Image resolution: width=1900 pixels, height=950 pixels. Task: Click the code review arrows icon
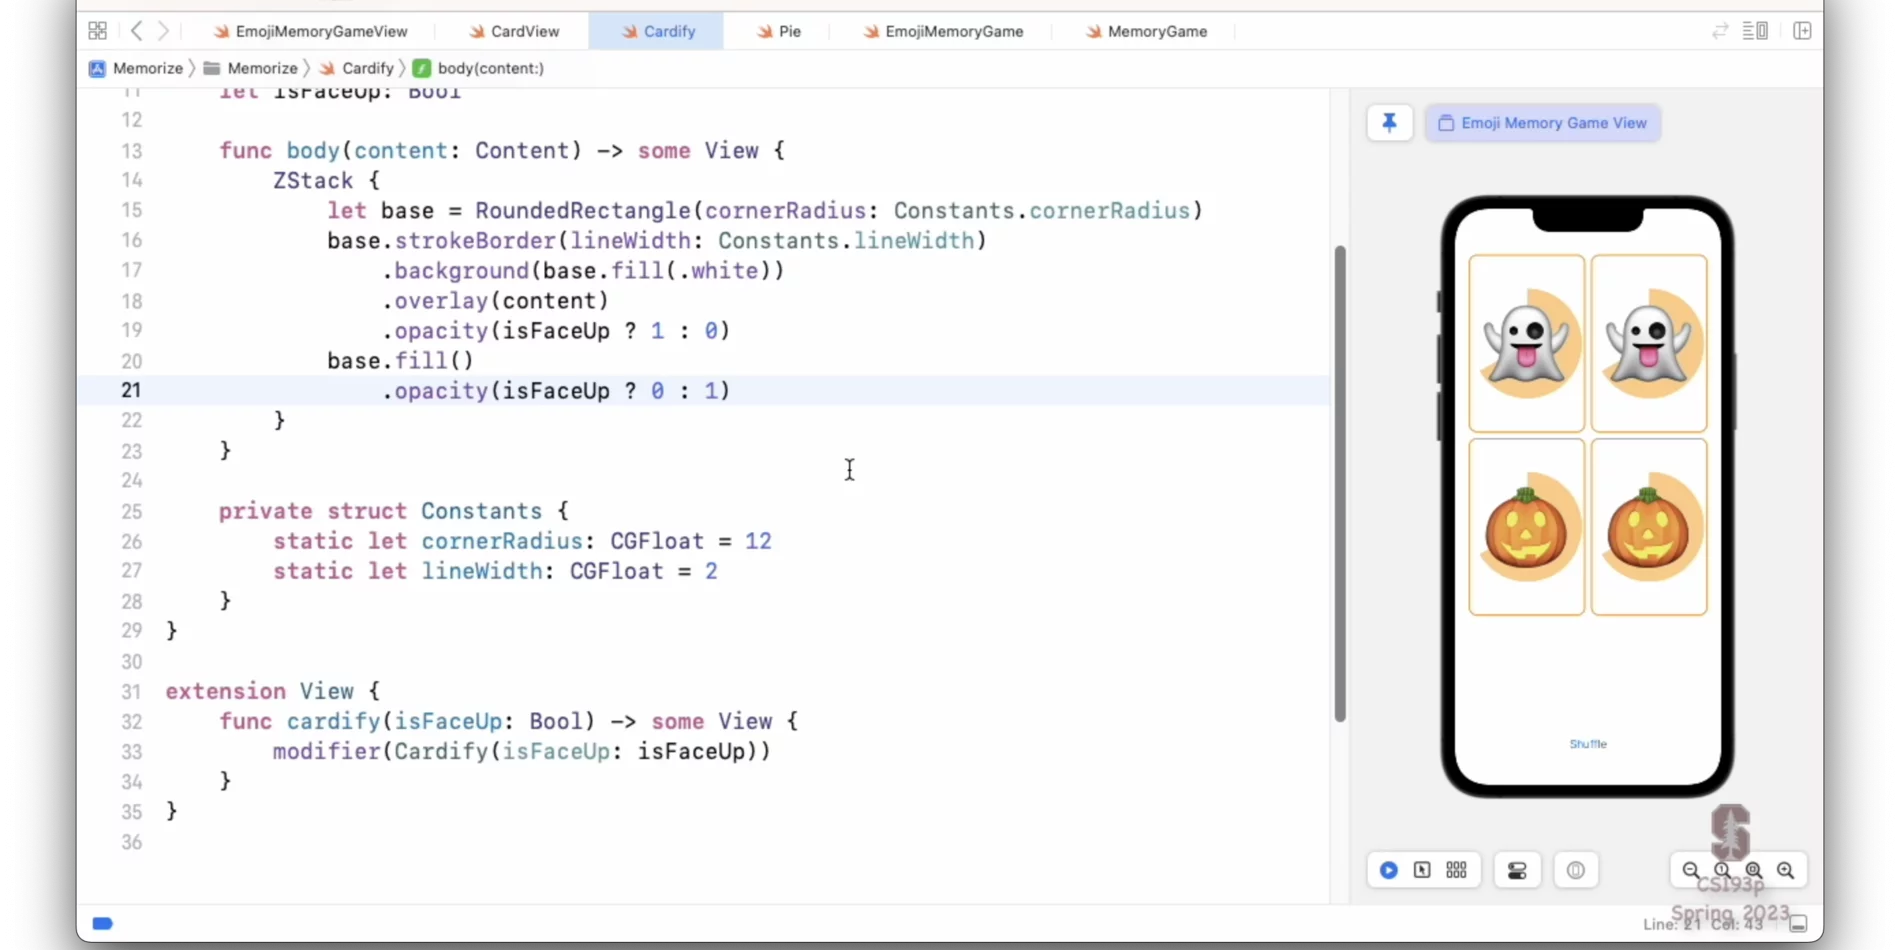tap(1720, 31)
